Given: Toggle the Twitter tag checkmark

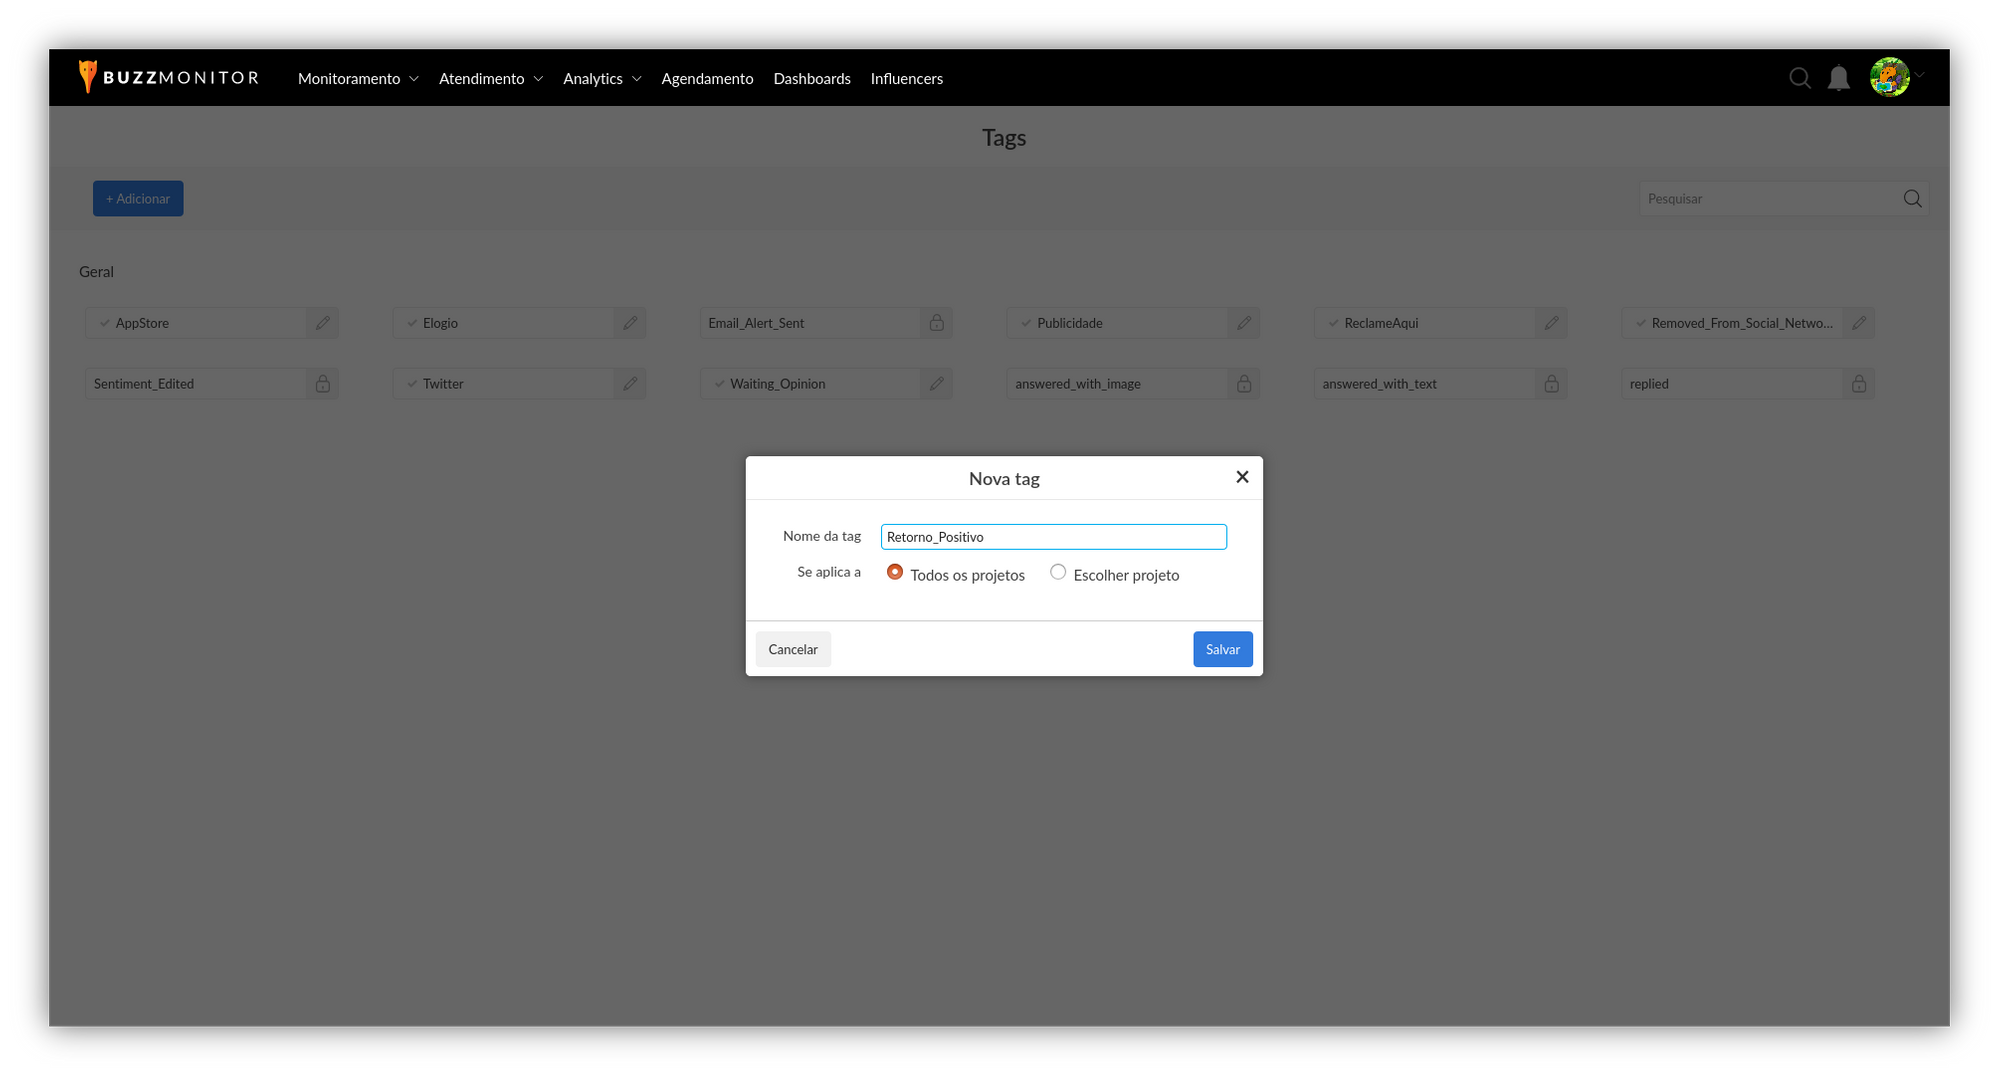Looking at the screenshot, I should 412,384.
